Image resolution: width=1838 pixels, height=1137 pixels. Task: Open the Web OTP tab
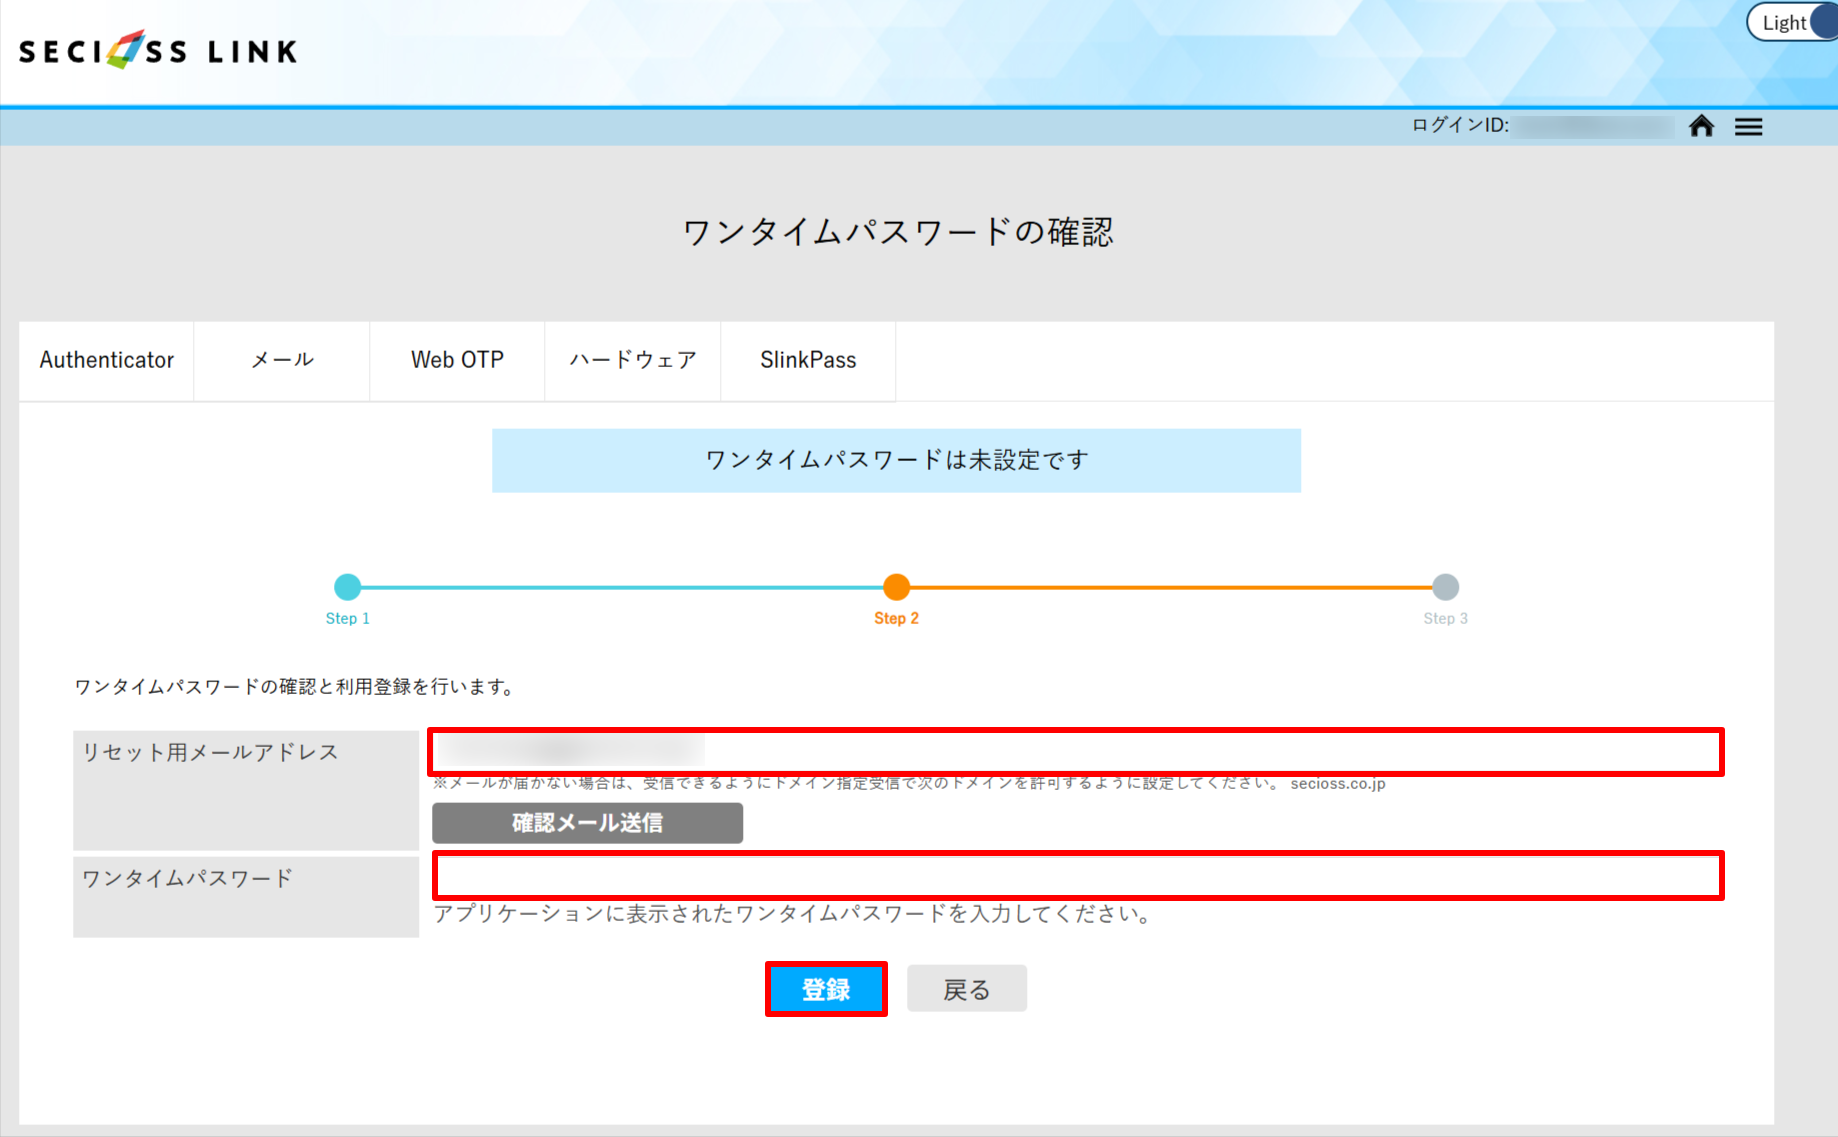pyautogui.click(x=457, y=360)
